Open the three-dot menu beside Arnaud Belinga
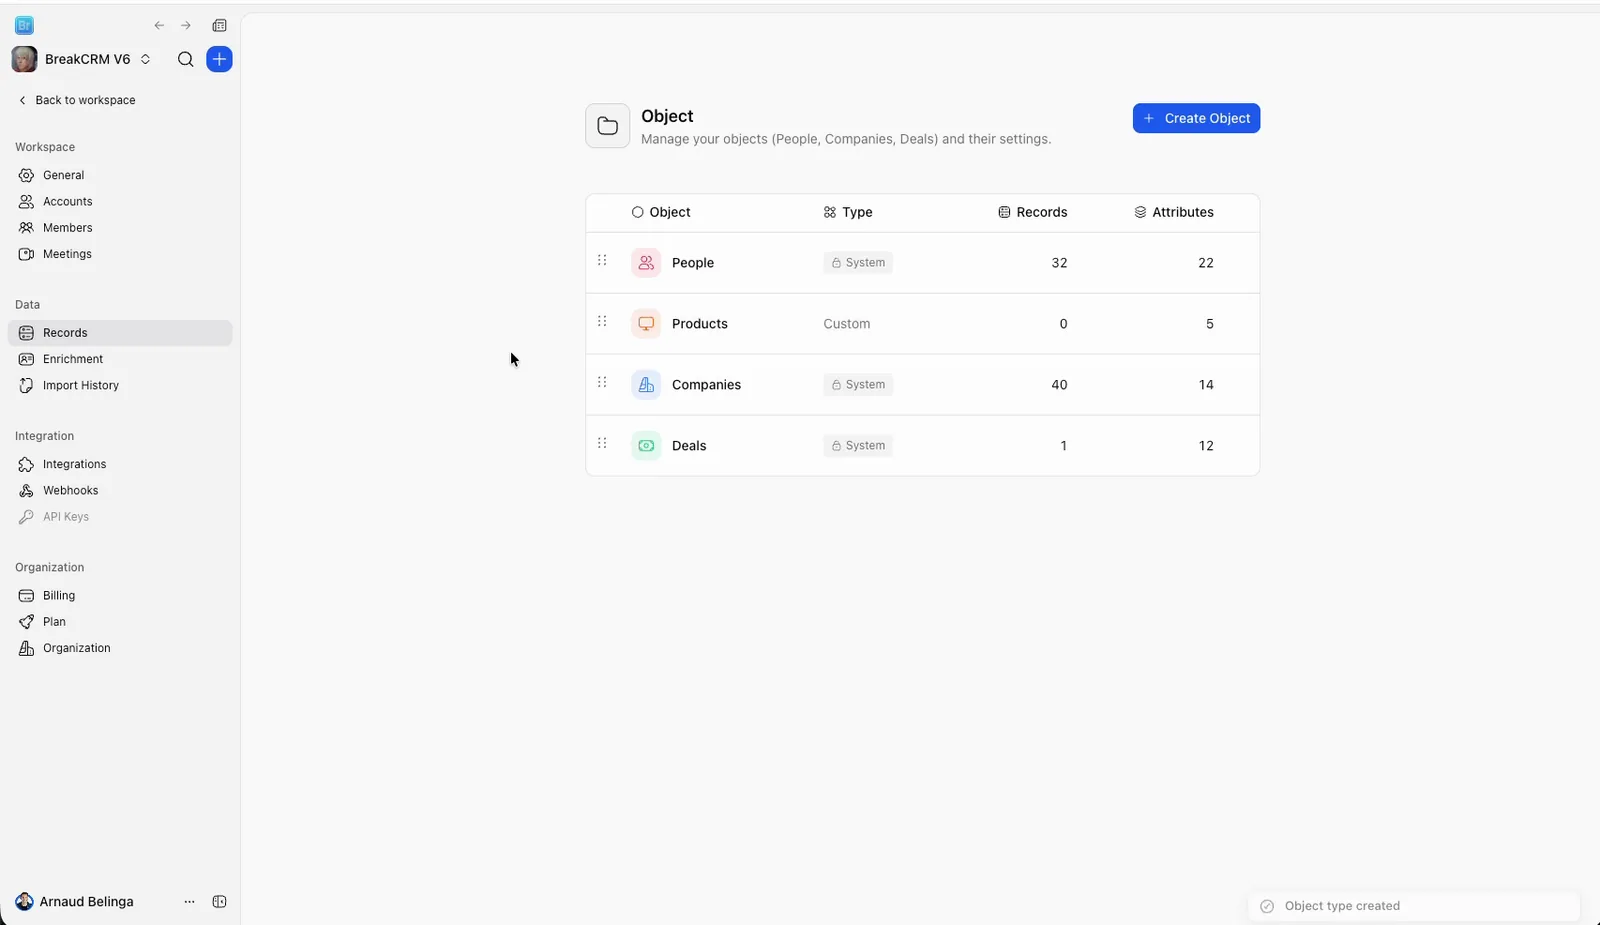Screen dimensions: 1600x925 click(189, 902)
